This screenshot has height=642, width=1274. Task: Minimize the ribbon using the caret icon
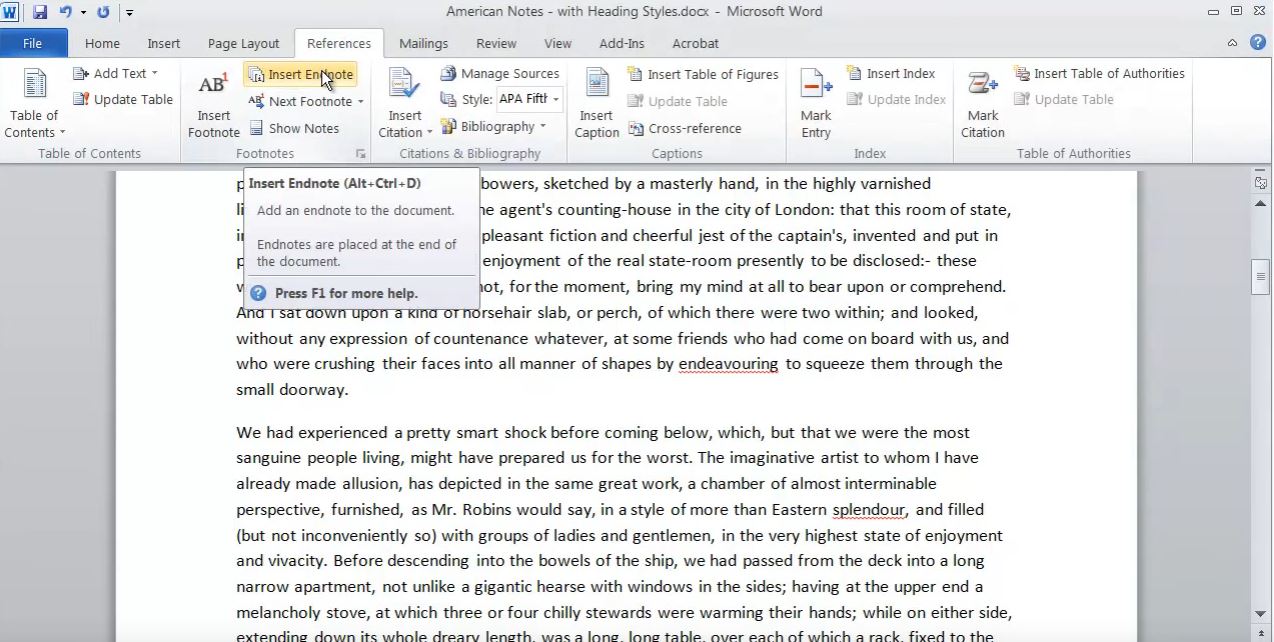[1233, 43]
